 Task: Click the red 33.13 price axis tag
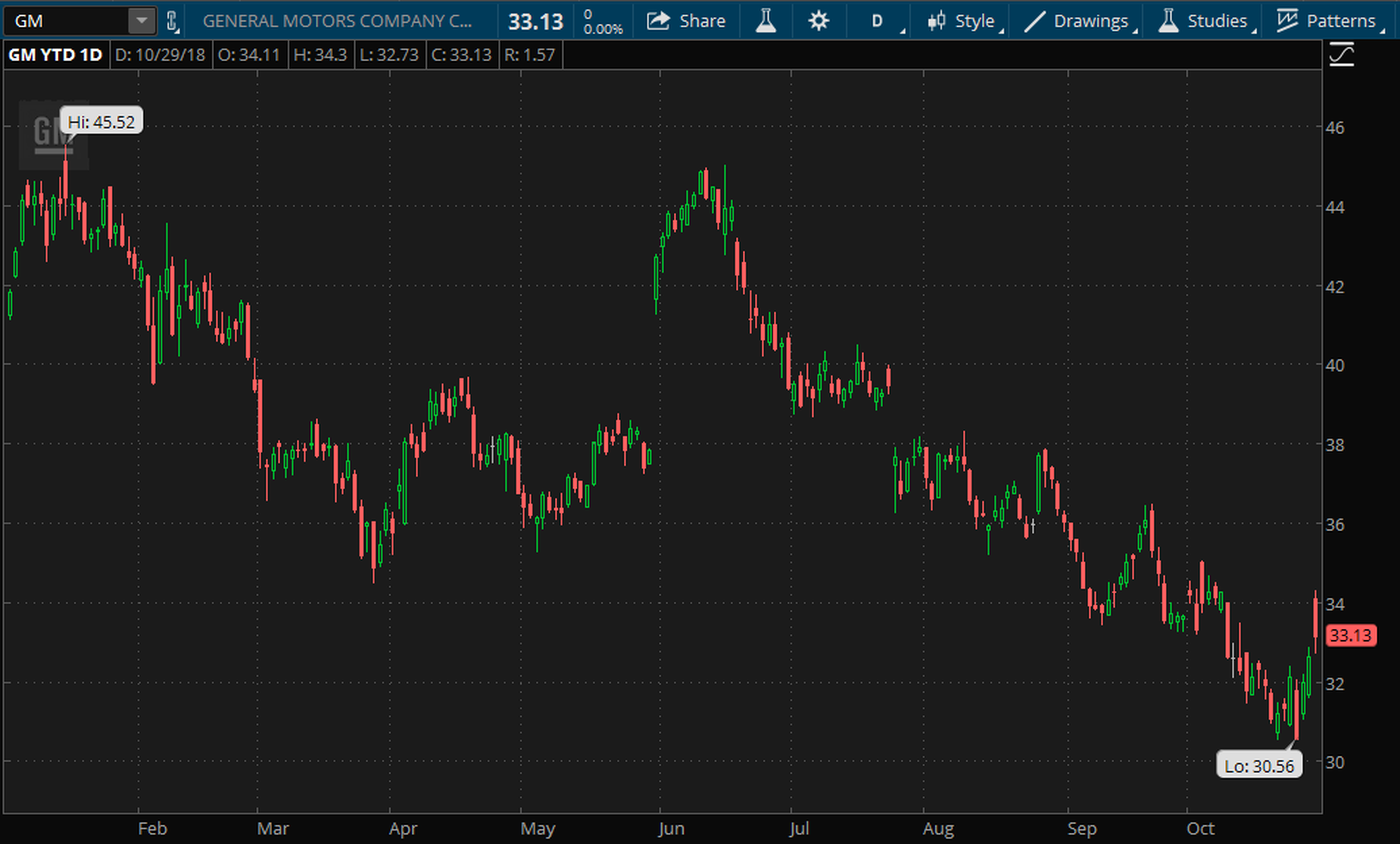click(x=1350, y=635)
